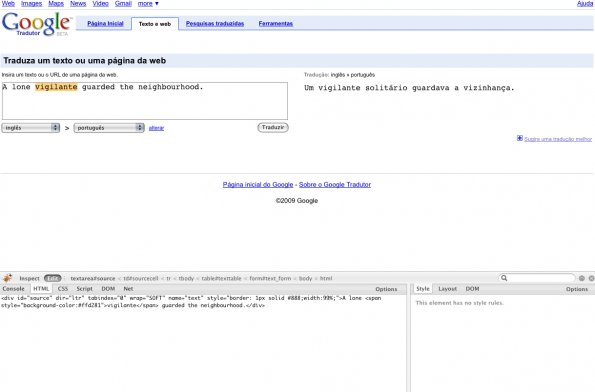Open the Script tab
The height and width of the screenshot is (392, 595).
click(84, 289)
